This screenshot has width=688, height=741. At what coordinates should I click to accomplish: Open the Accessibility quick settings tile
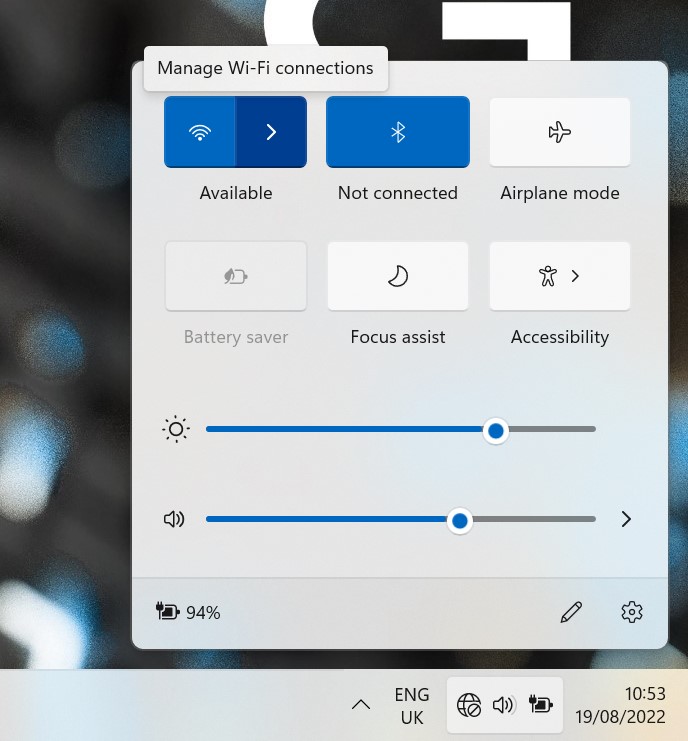click(560, 276)
